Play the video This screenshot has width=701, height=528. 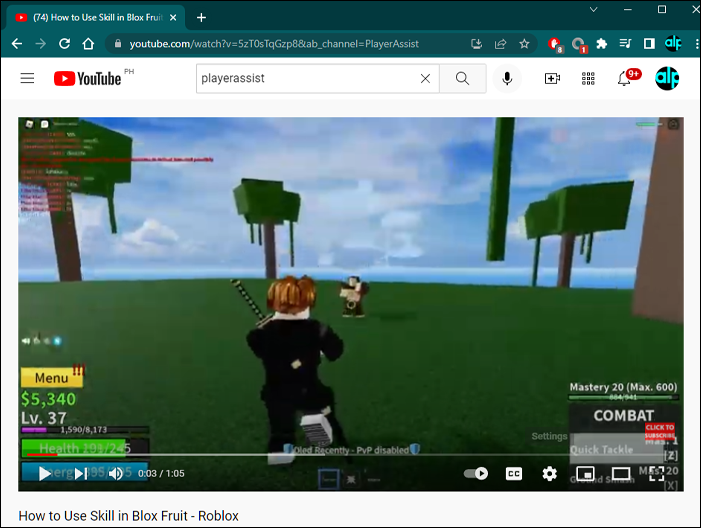(45, 473)
